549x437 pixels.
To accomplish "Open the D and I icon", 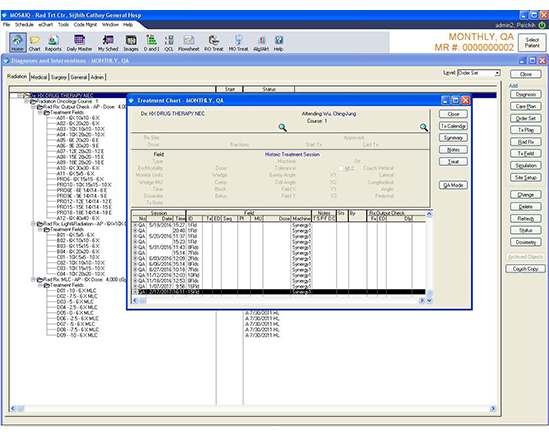I will coord(151,43).
